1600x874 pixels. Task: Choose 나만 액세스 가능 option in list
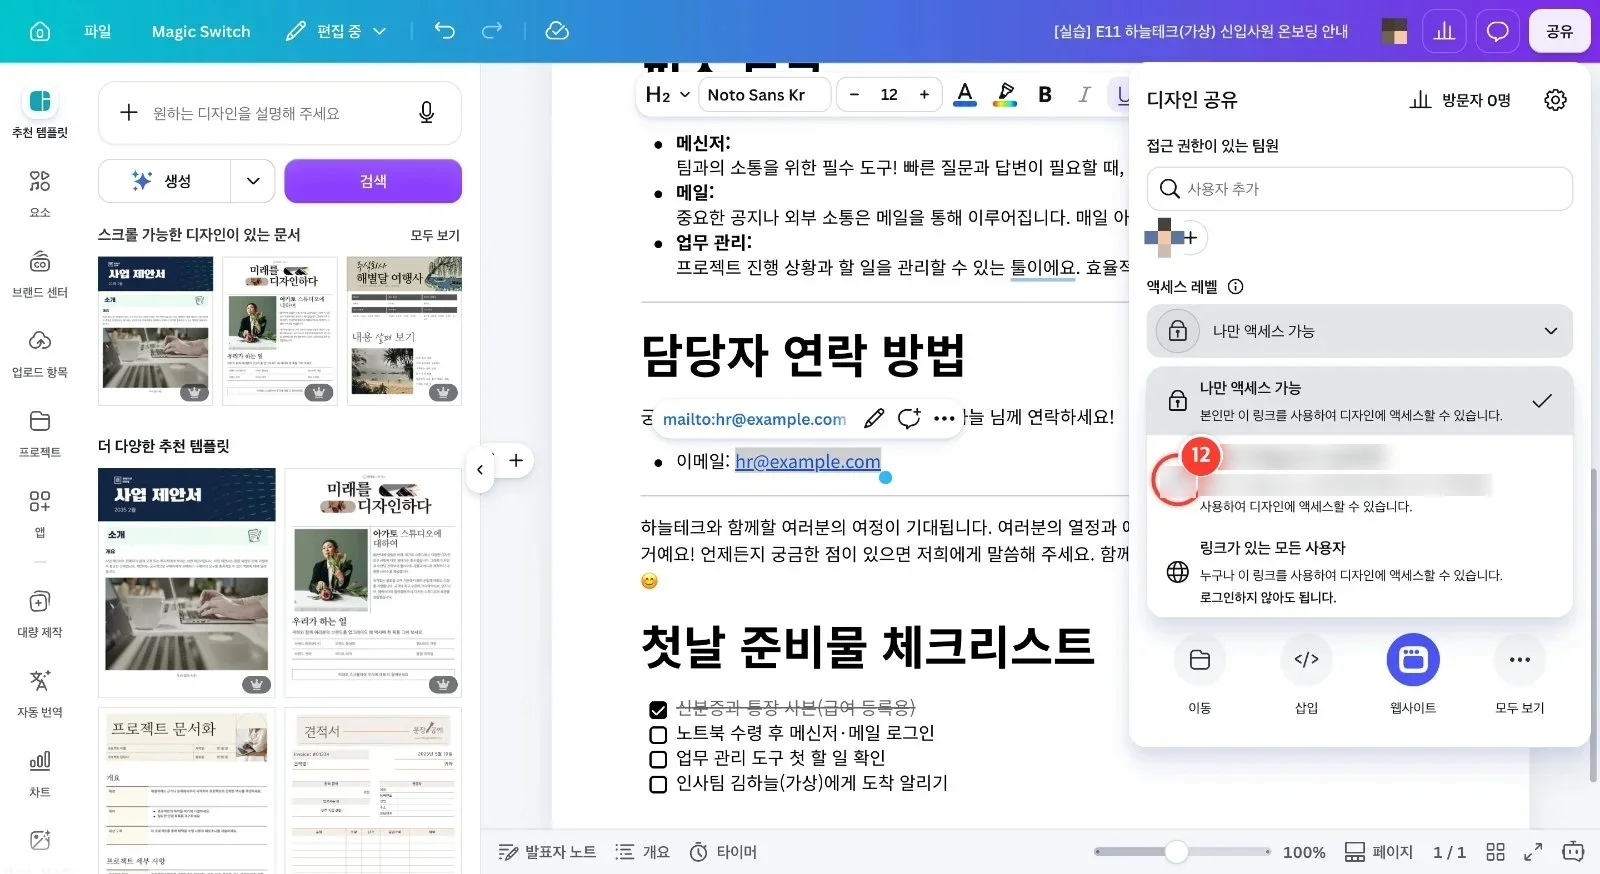tap(1359, 400)
